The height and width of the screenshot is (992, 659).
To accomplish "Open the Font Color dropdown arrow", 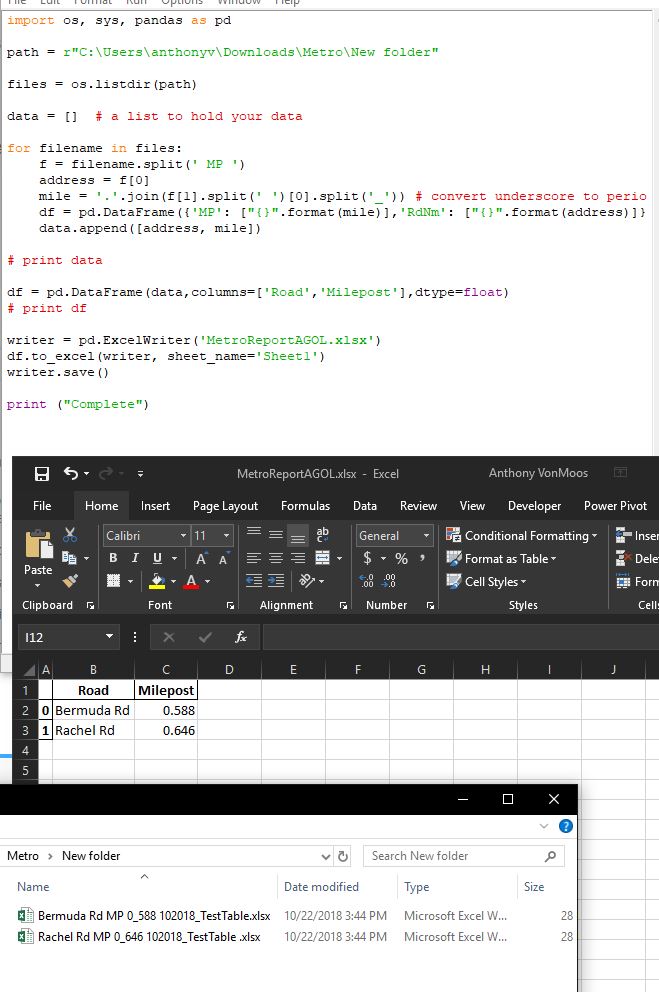I will [207, 581].
